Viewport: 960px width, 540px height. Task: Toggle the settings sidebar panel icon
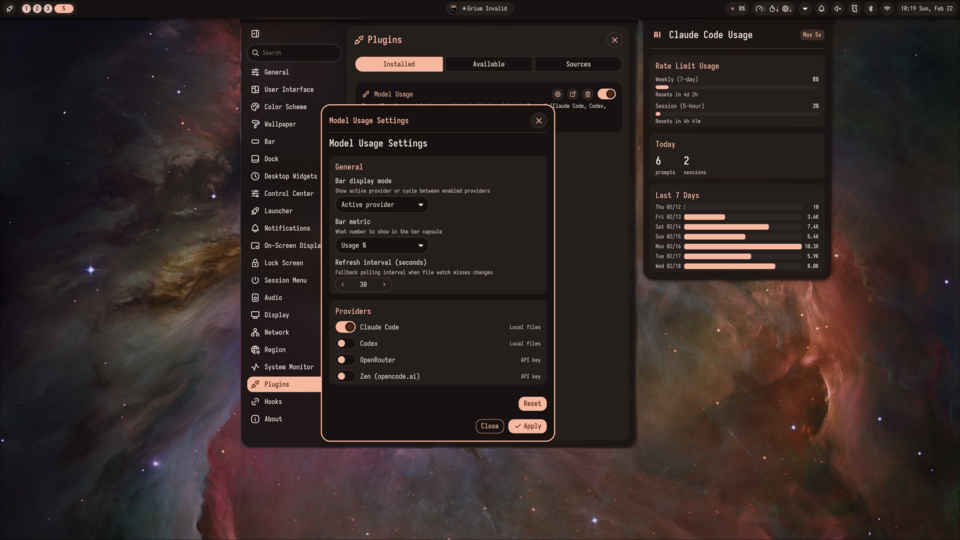click(x=255, y=34)
